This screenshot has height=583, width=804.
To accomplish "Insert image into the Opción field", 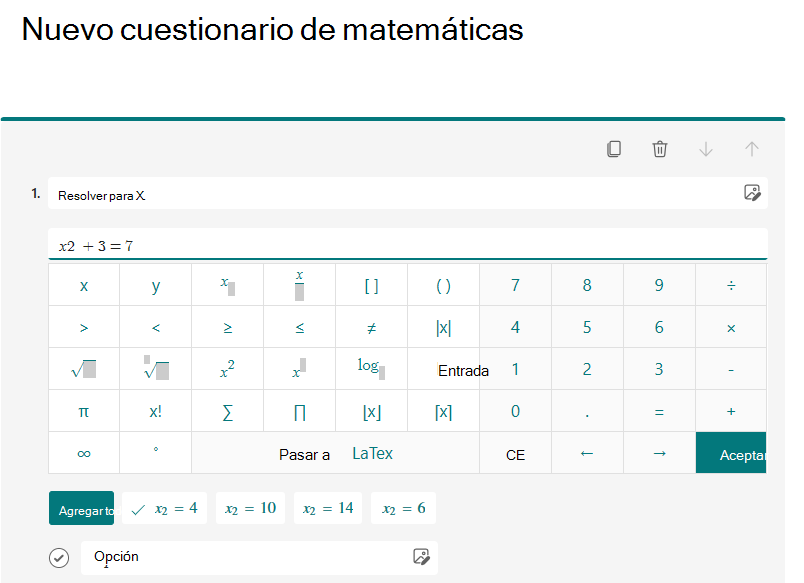I will tap(421, 556).
